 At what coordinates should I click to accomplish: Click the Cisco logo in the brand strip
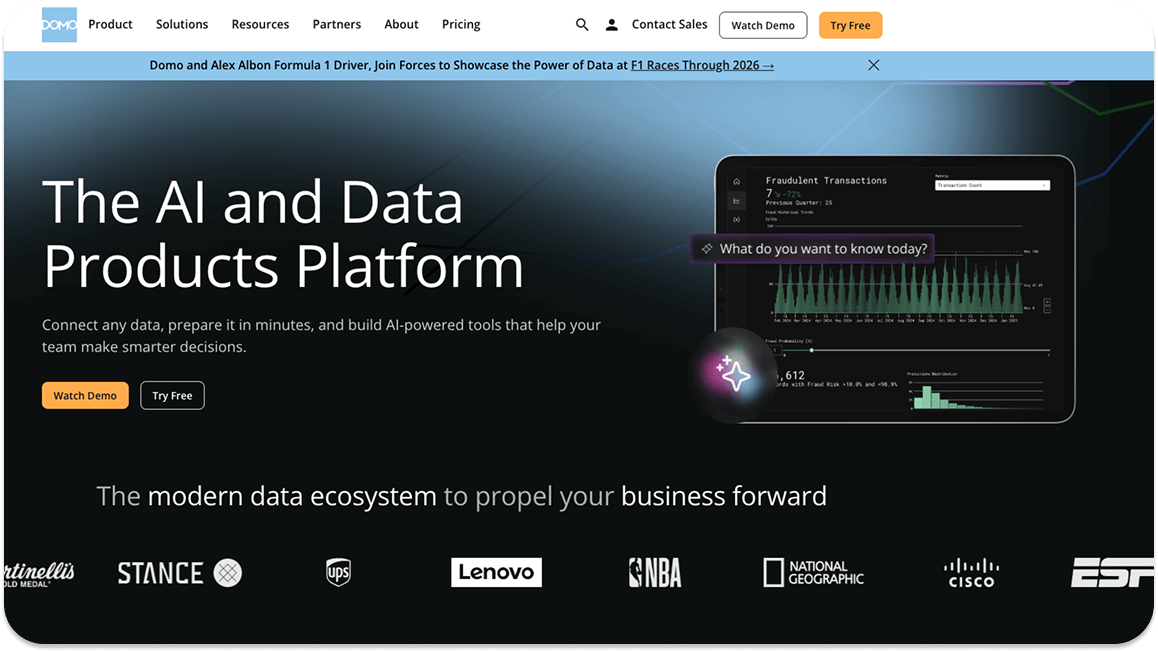[x=969, y=572]
